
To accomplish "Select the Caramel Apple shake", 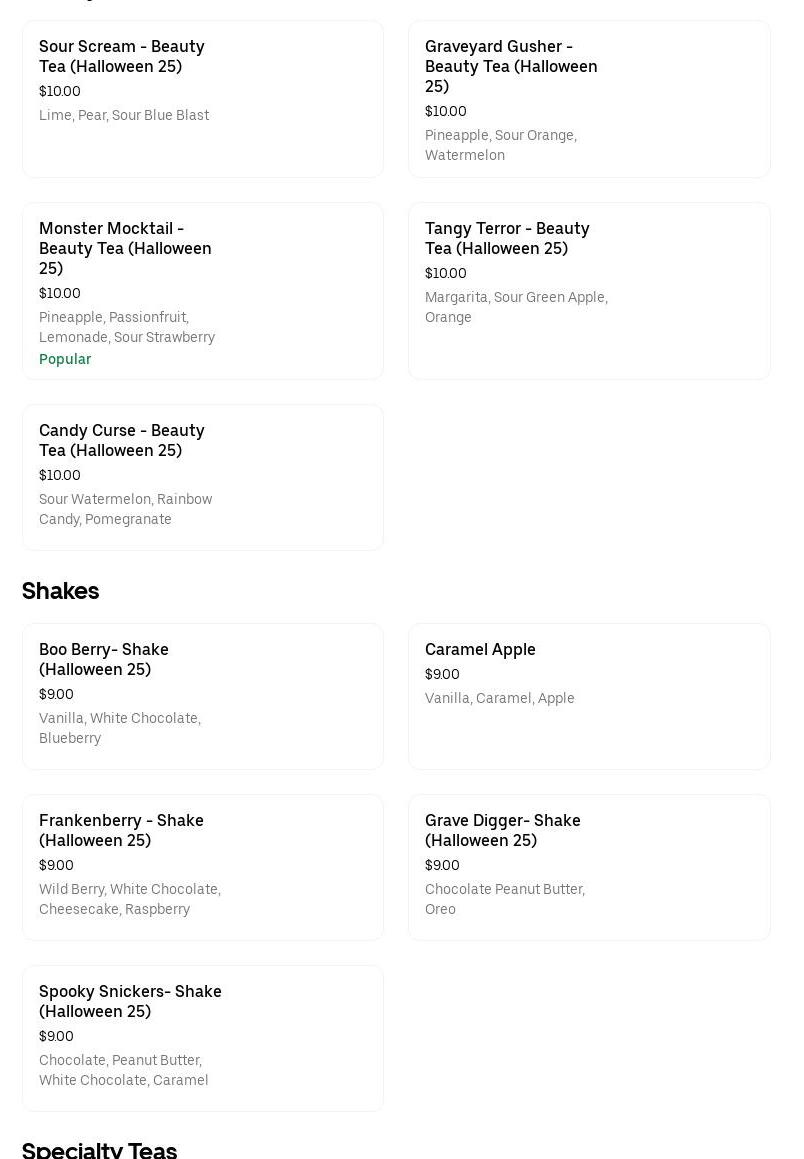I will 589,696.
